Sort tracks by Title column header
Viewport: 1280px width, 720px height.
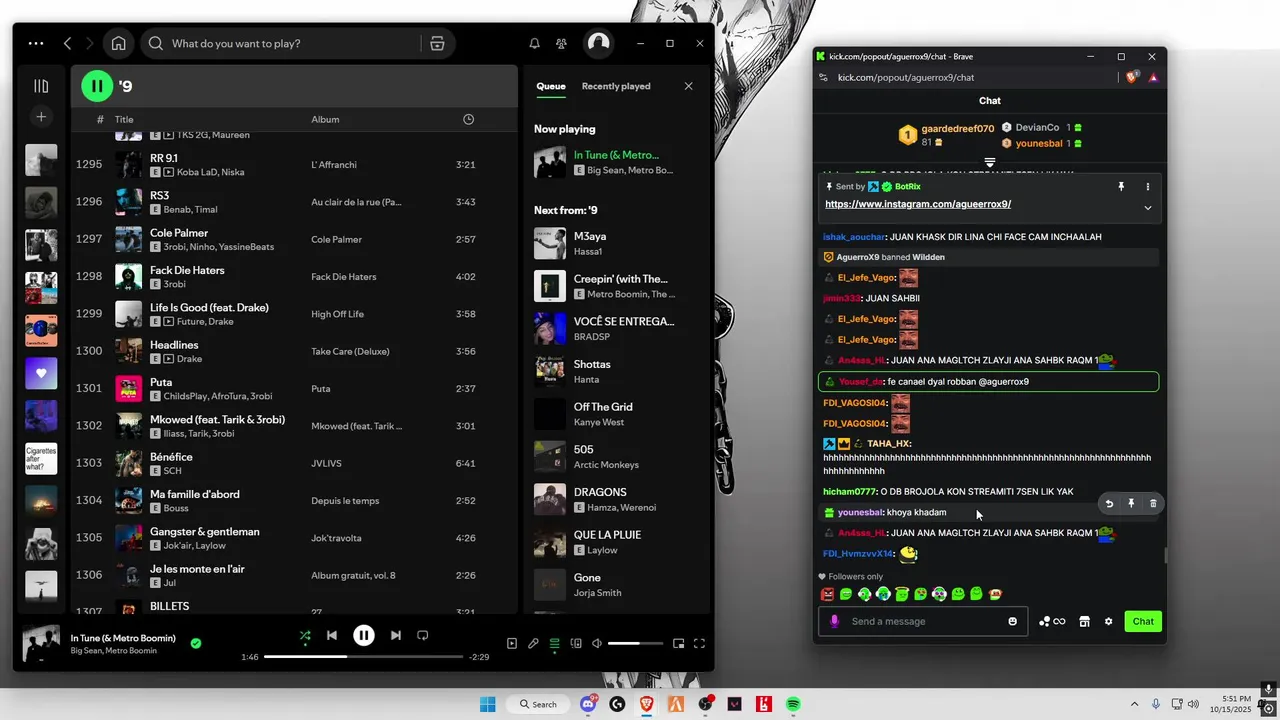124,119
